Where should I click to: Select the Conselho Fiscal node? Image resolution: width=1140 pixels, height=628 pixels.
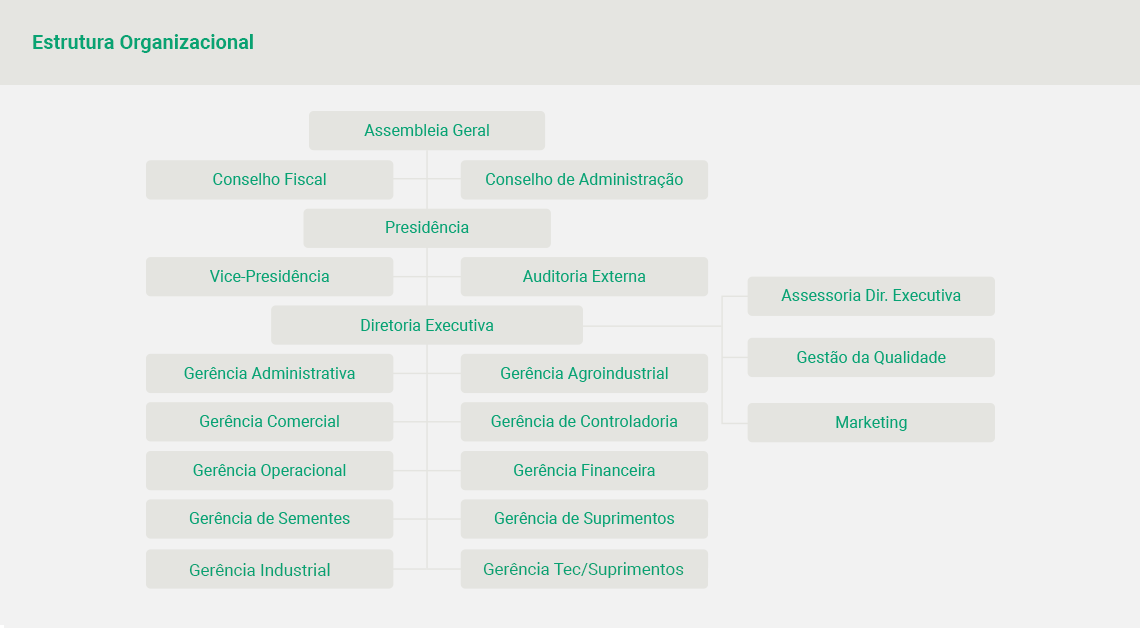(270, 180)
